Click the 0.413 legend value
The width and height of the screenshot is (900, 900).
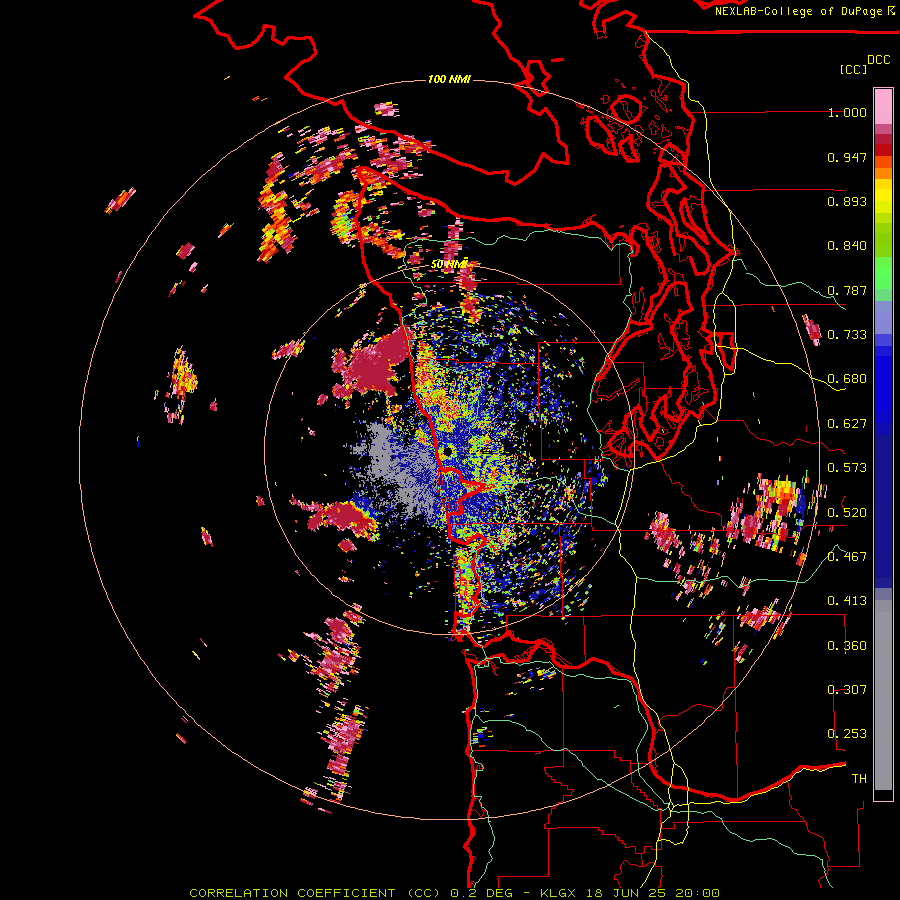click(847, 601)
